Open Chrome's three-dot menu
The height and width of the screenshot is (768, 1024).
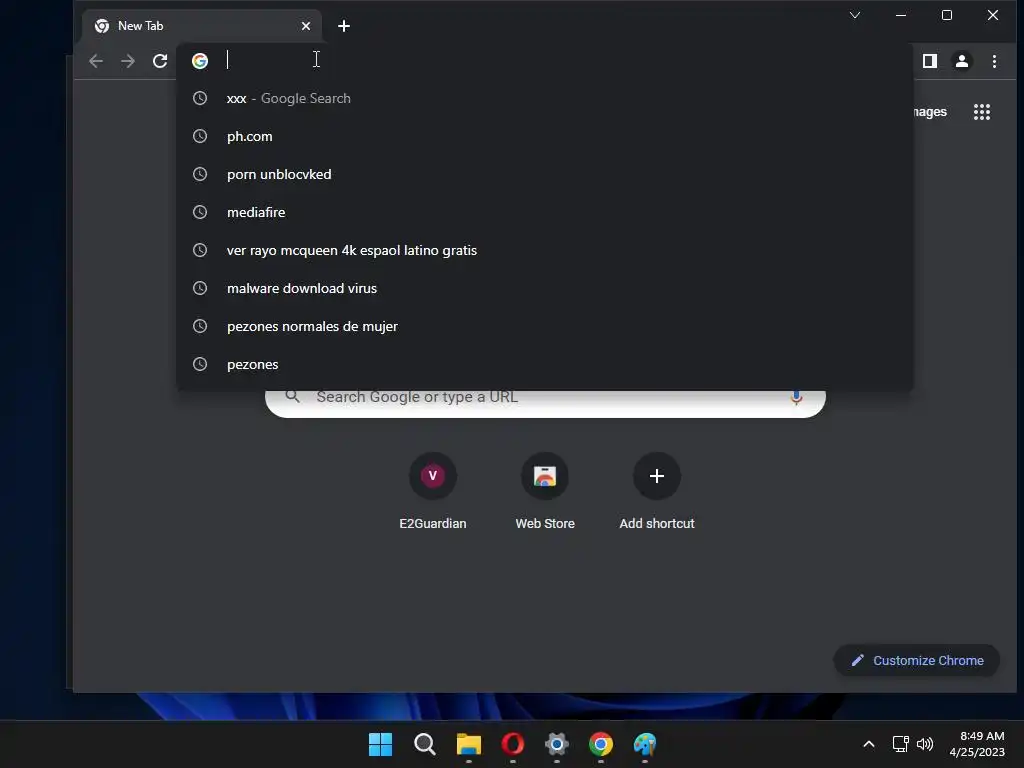(x=994, y=61)
